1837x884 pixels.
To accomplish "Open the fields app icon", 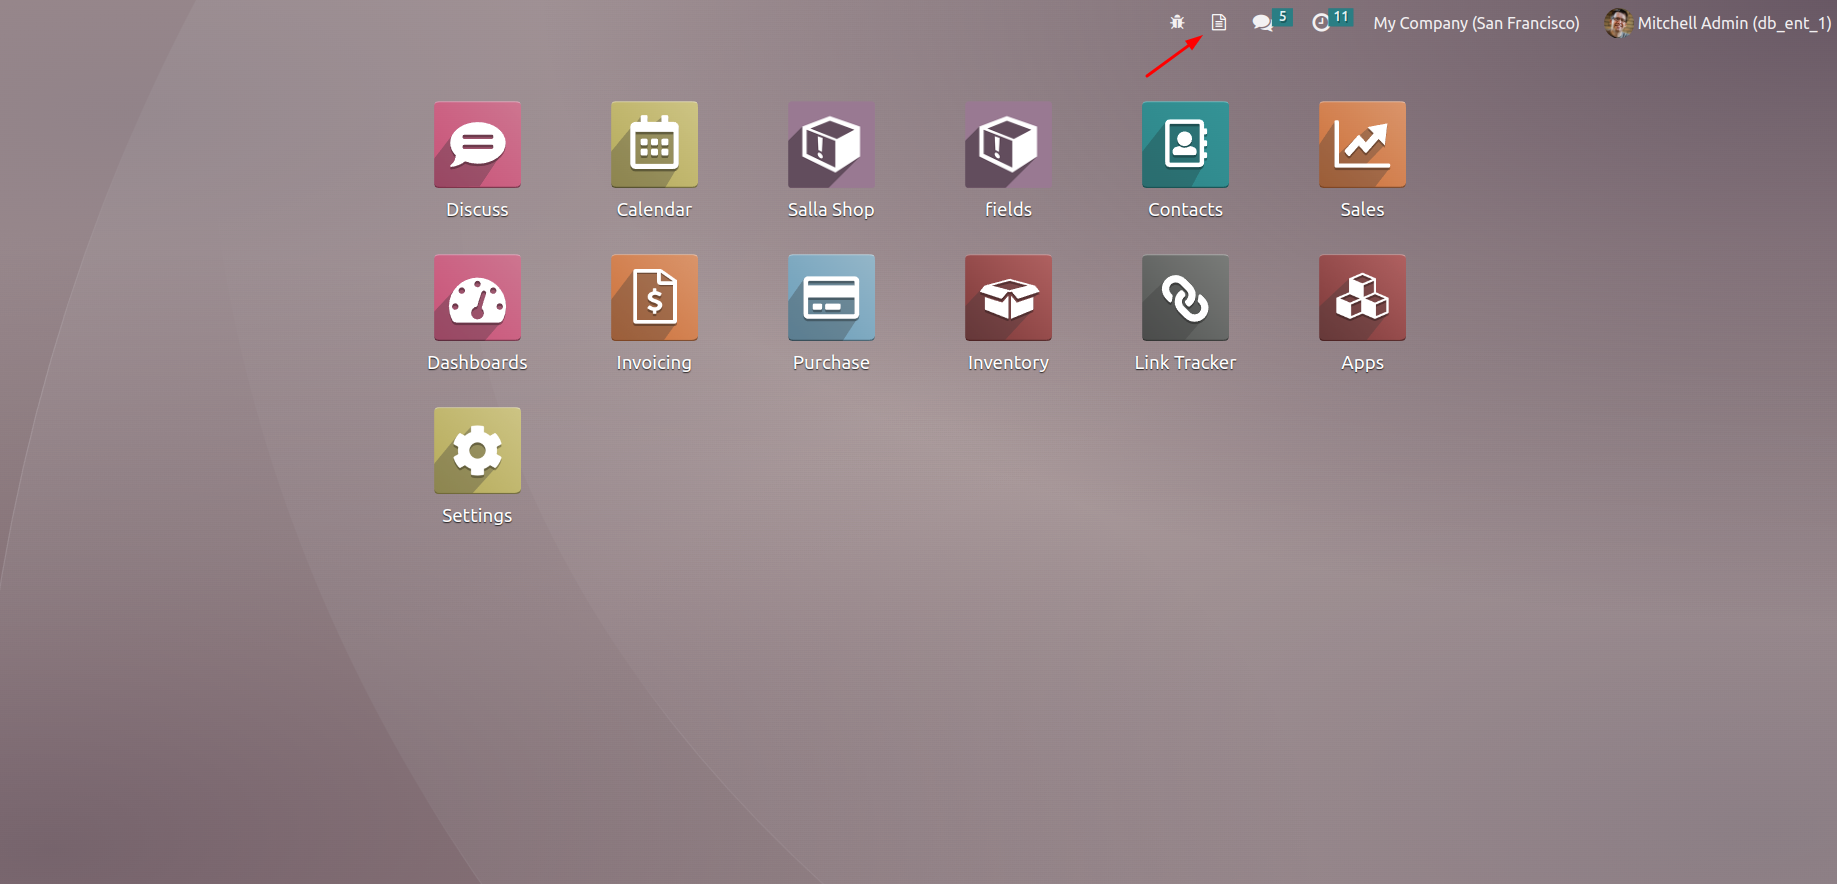I will 1008,145.
